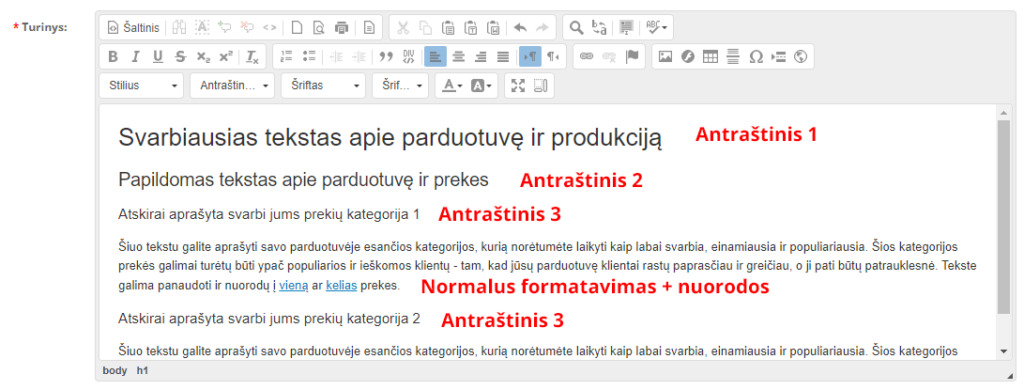Viewport: 1024px width, 390px height.
Task: Click heading 'Svarbiausias tekstas apie parduotuvę ir produkciją'
Action: pos(390,138)
